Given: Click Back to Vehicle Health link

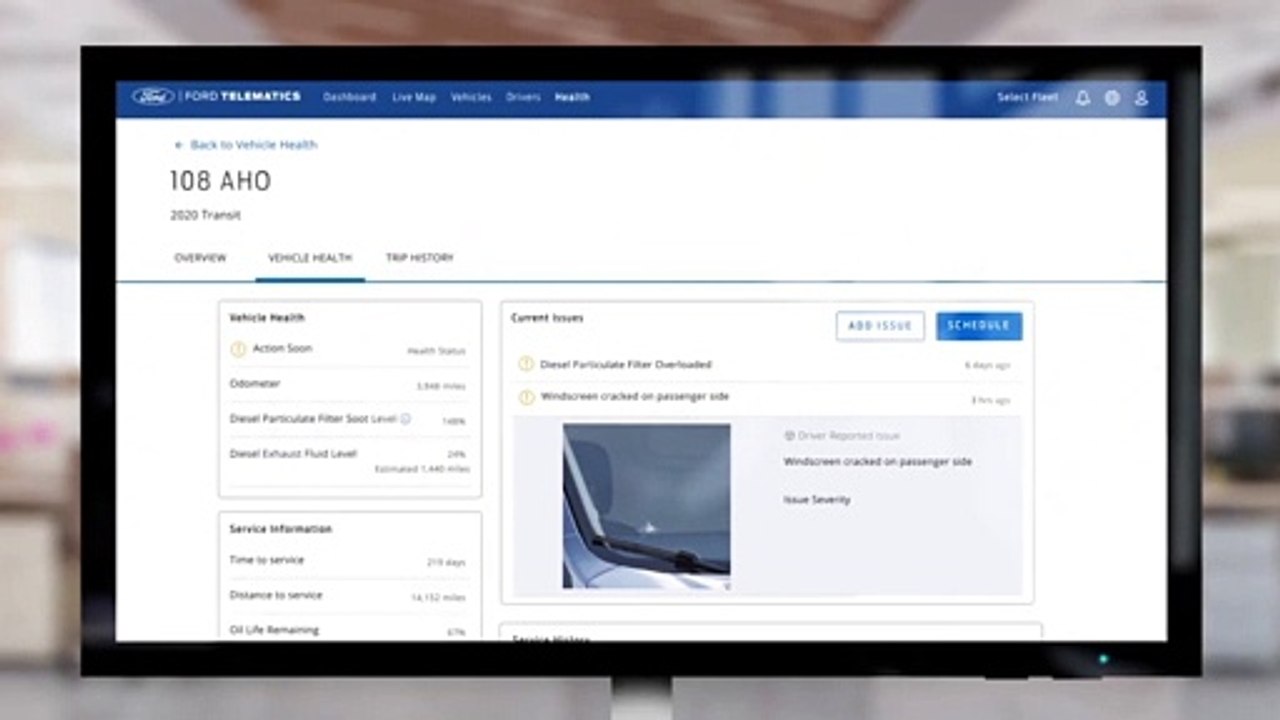Looking at the screenshot, I should 254,145.
